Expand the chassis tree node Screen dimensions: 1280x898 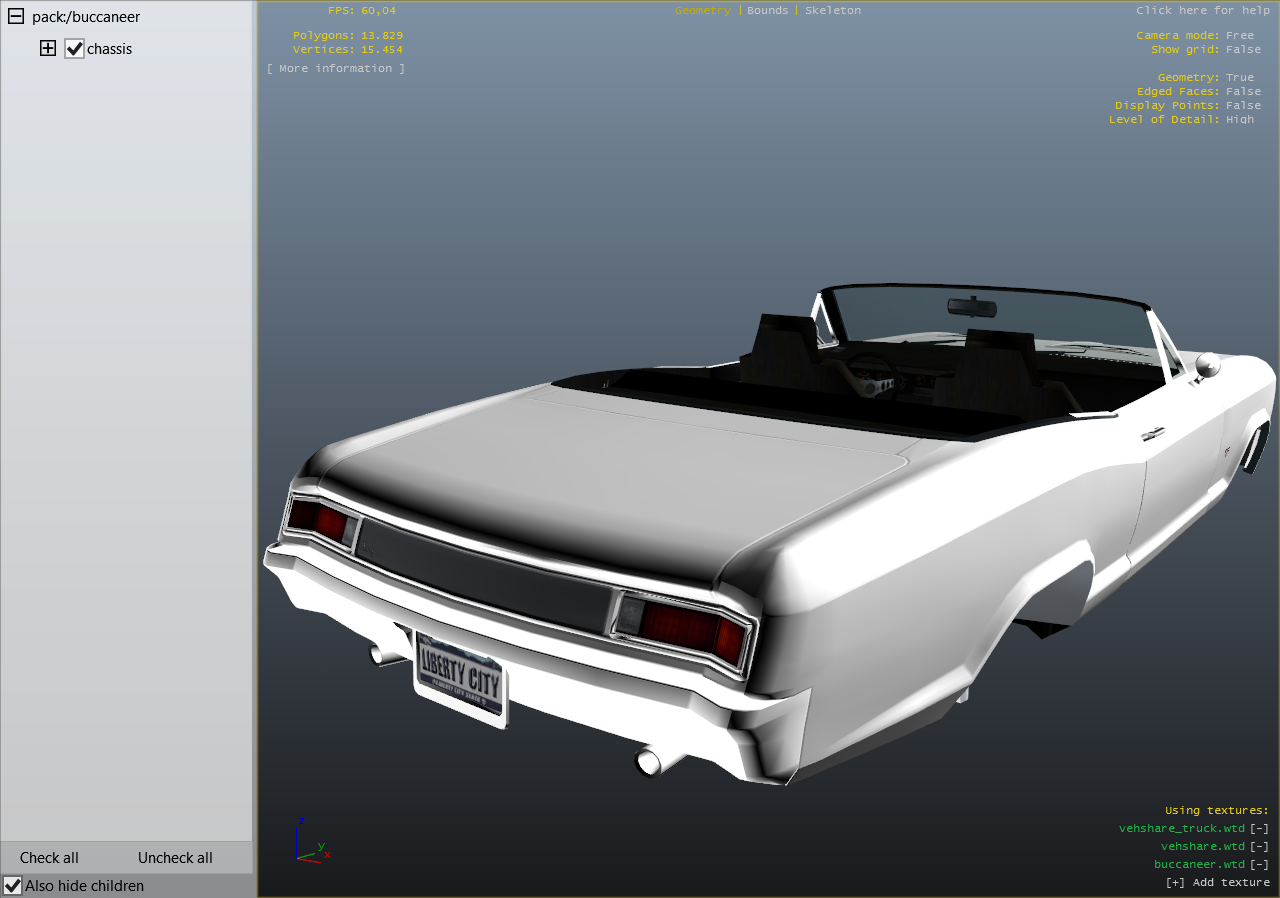(48, 48)
